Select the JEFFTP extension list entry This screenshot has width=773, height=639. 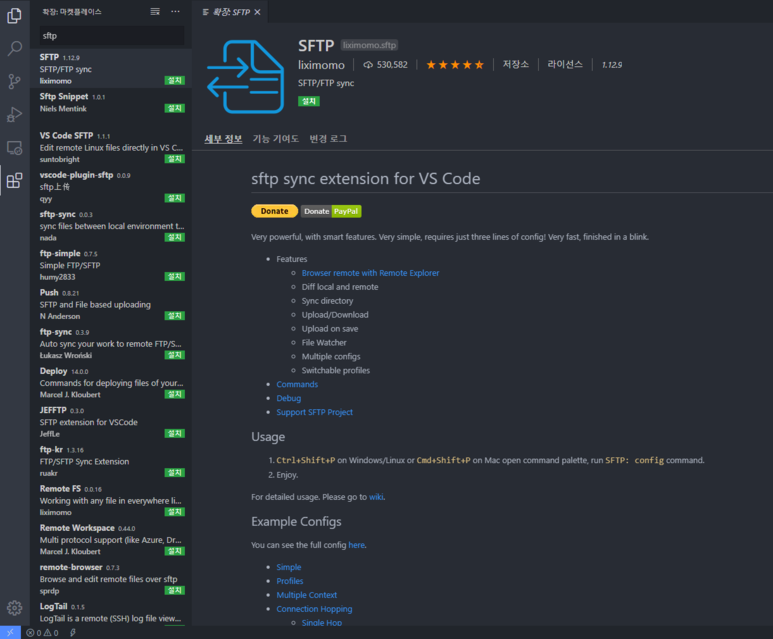click(111, 422)
